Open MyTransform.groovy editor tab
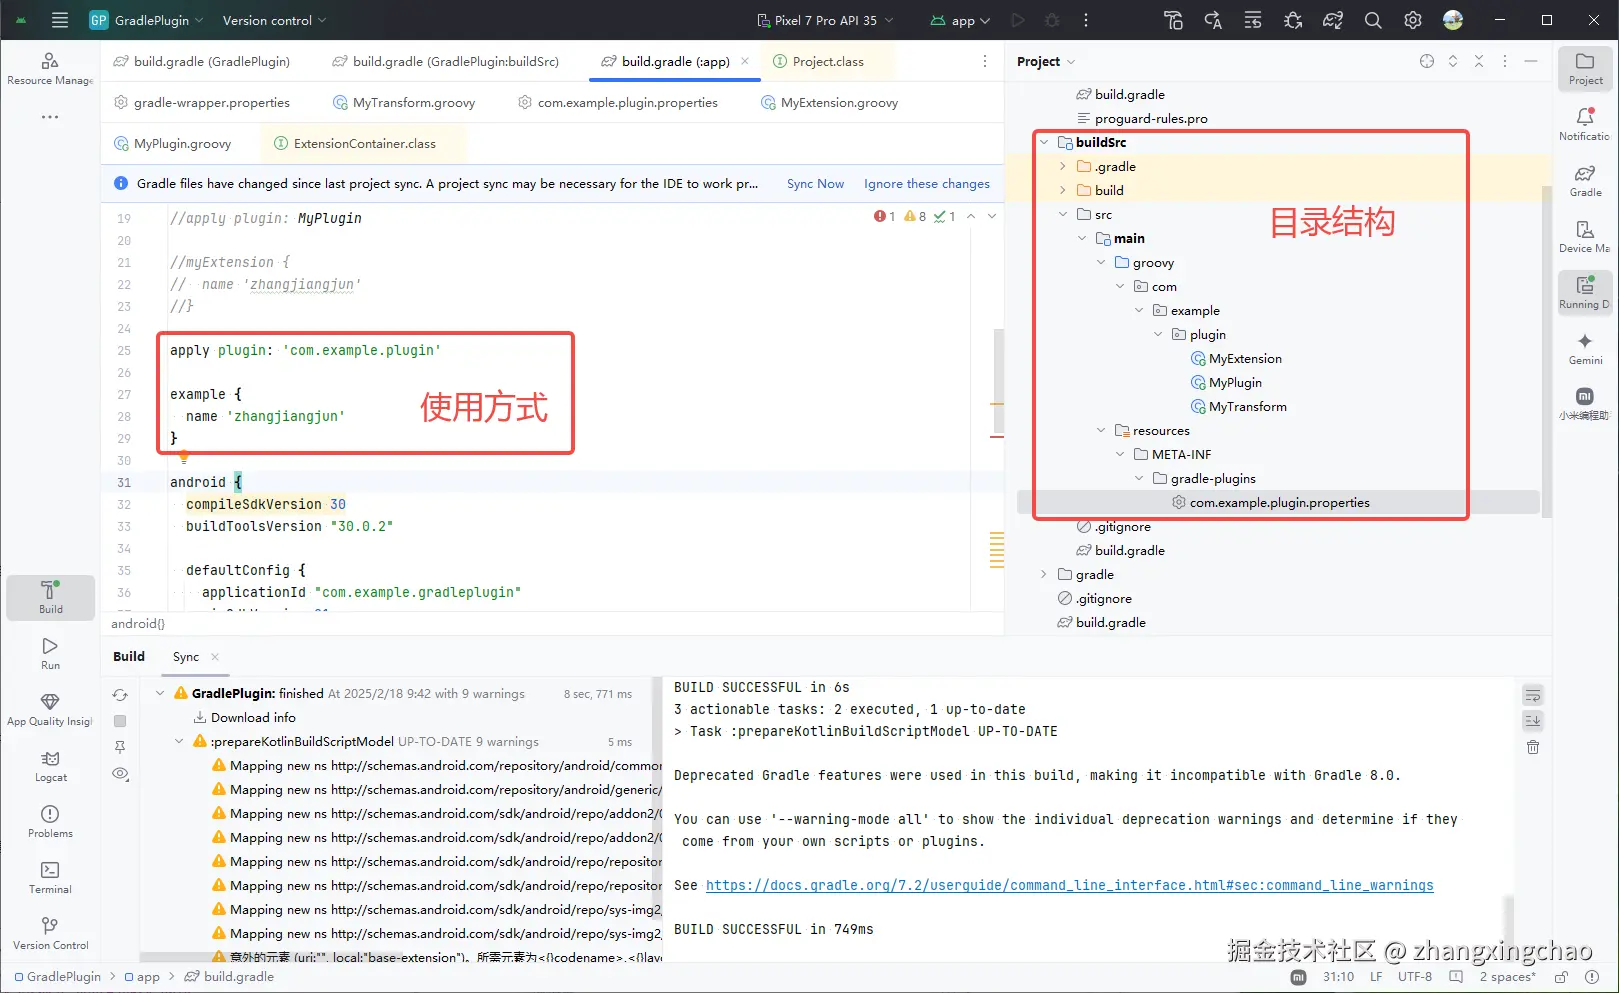This screenshot has height=993, width=1619. tap(404, 102)
